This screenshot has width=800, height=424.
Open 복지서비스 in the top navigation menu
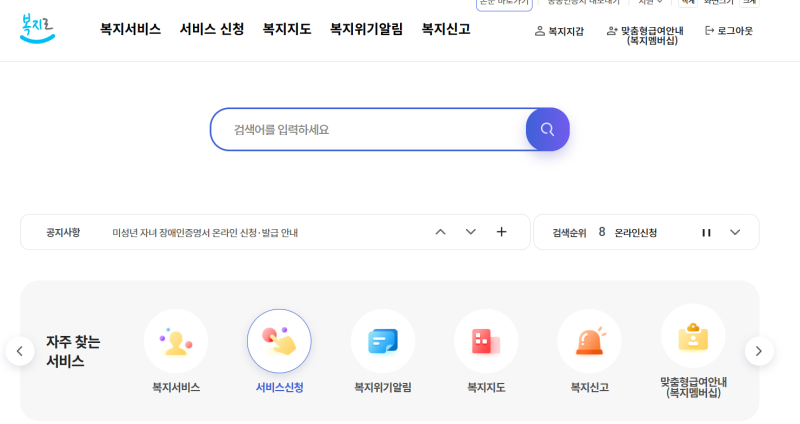pos(130,29)
